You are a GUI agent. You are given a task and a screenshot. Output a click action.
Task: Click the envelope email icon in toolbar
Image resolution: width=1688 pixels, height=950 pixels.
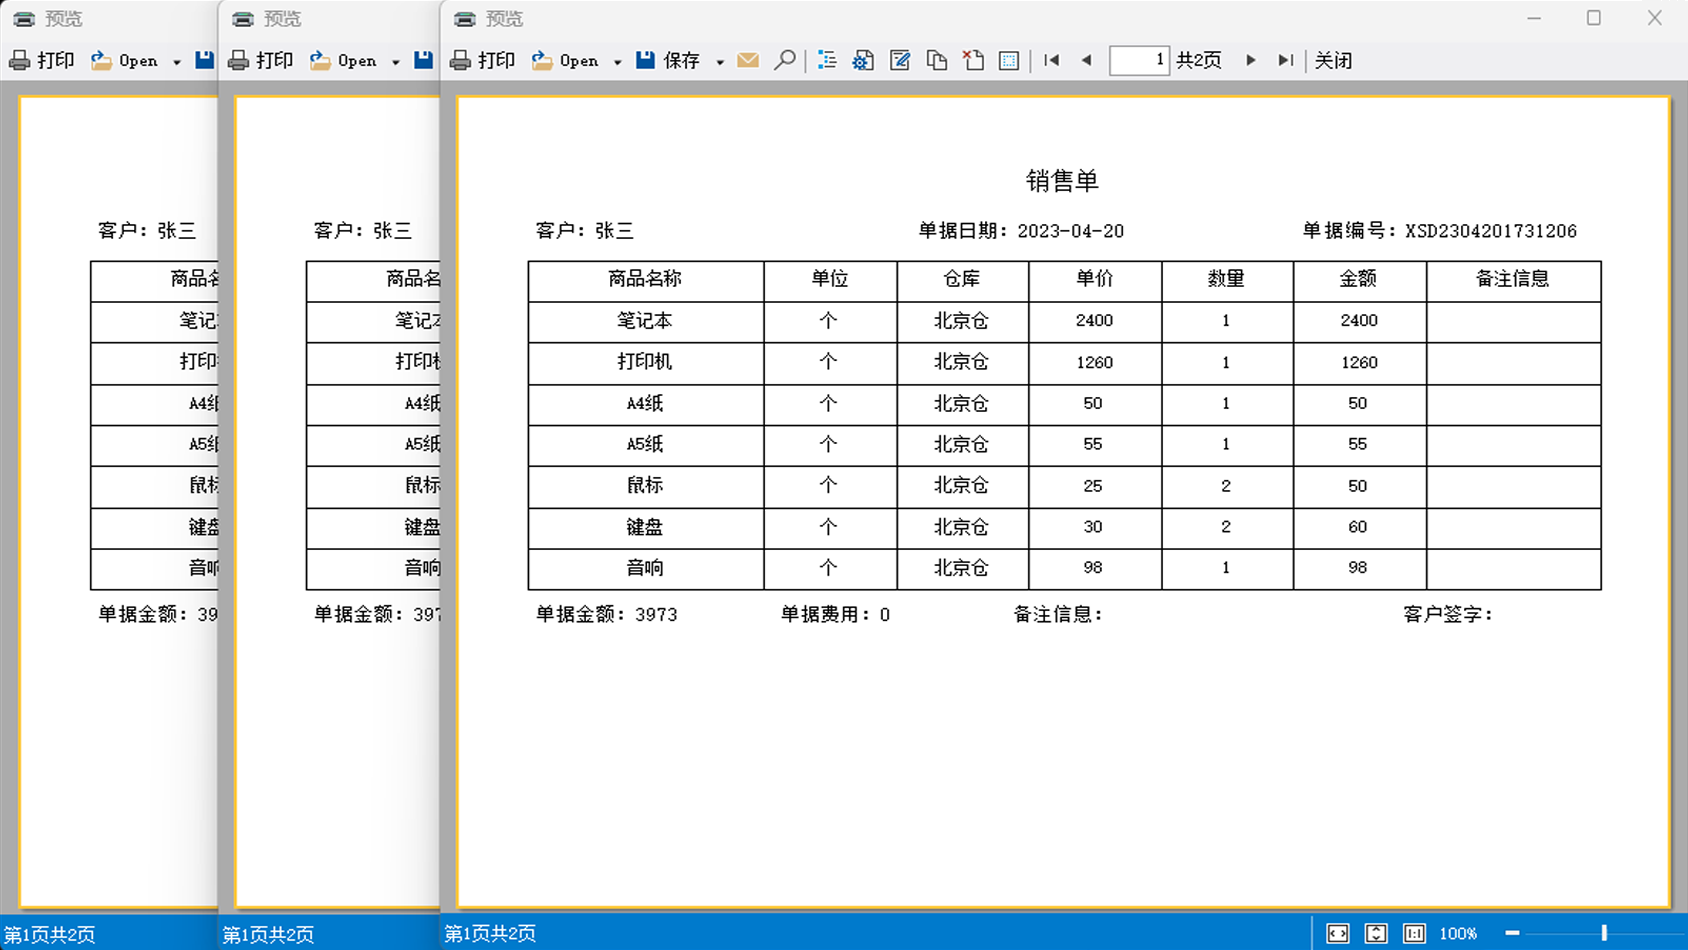coord(747,61)
